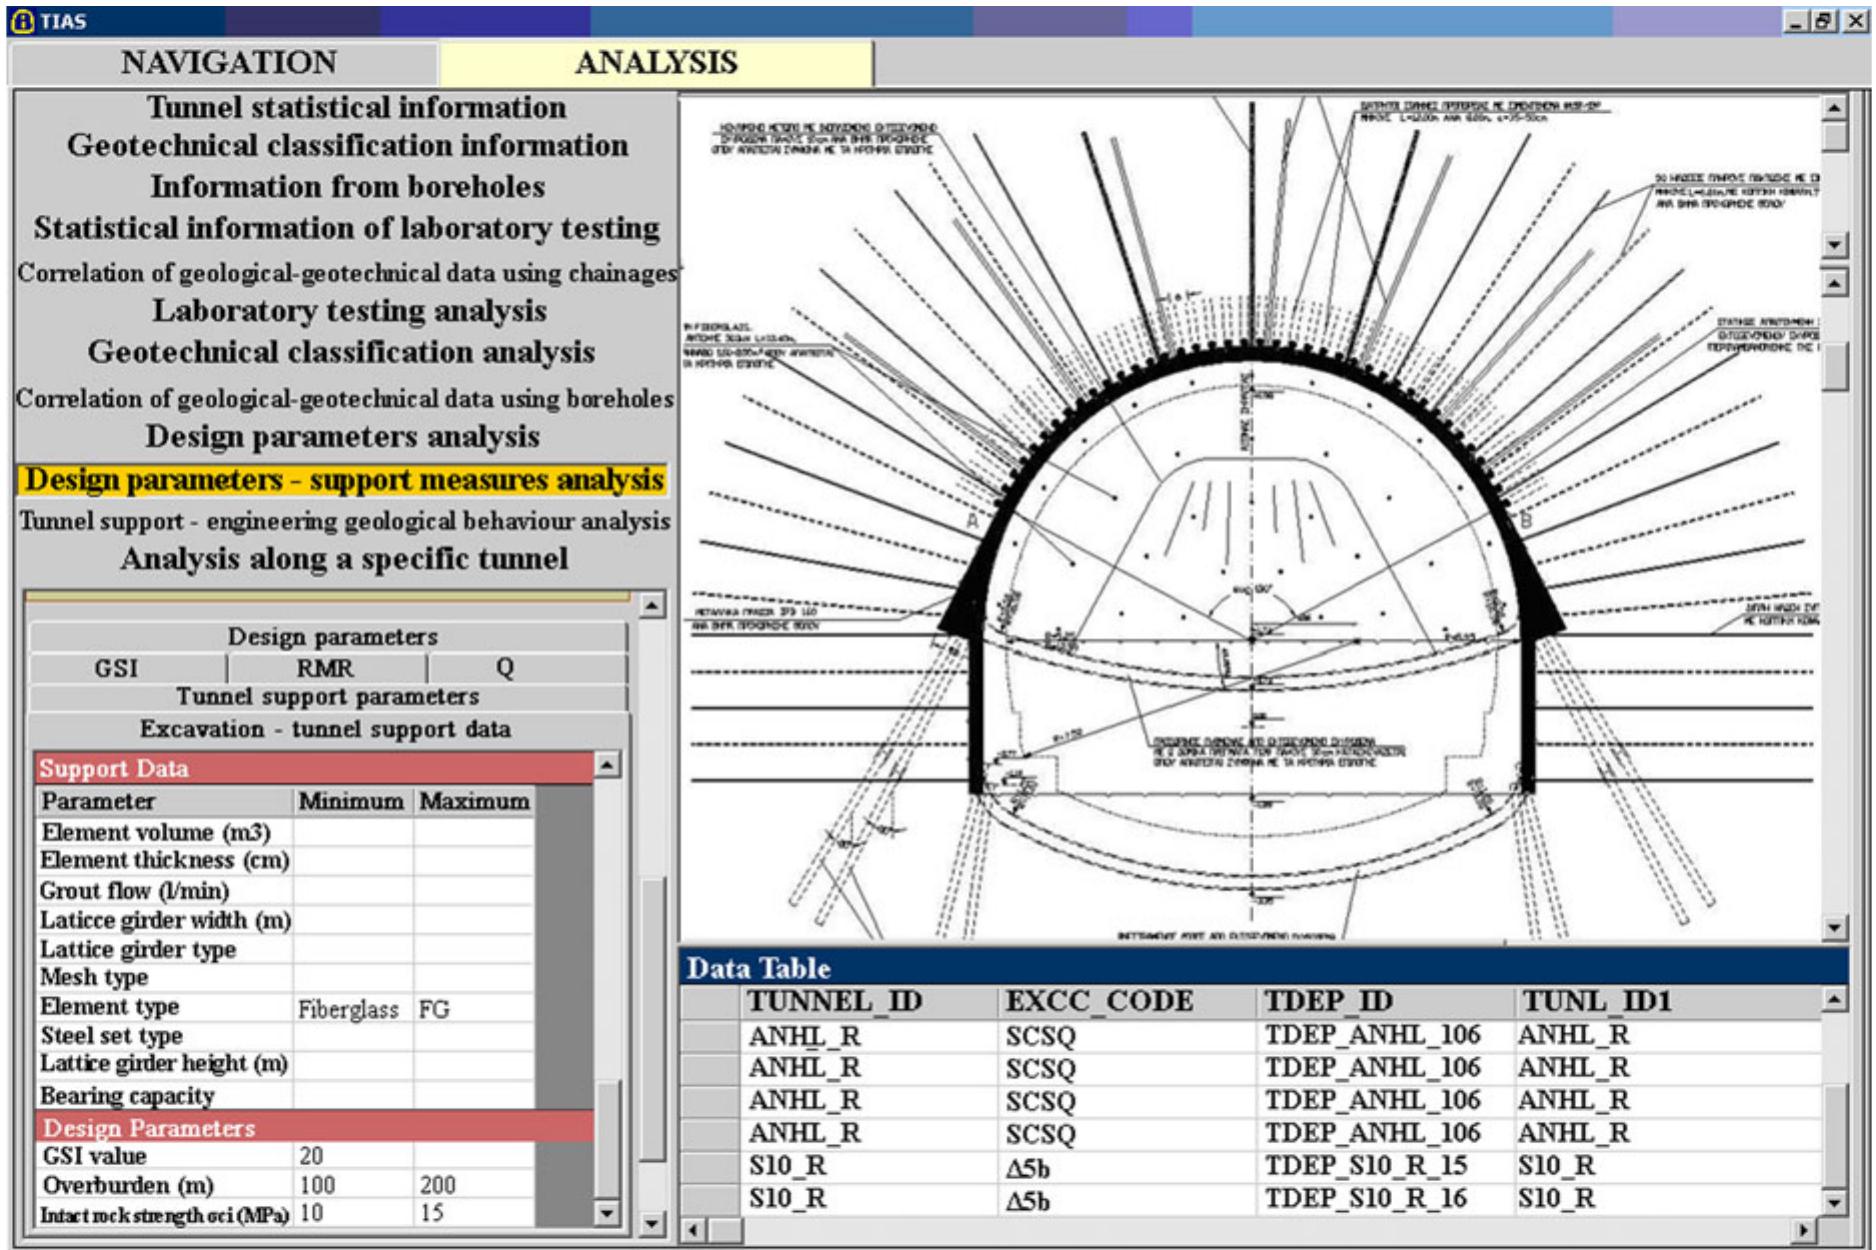Open Tunnel statistical information
The width and height of the screenshot is (1876, 1250).
click(x=356, y=107)
